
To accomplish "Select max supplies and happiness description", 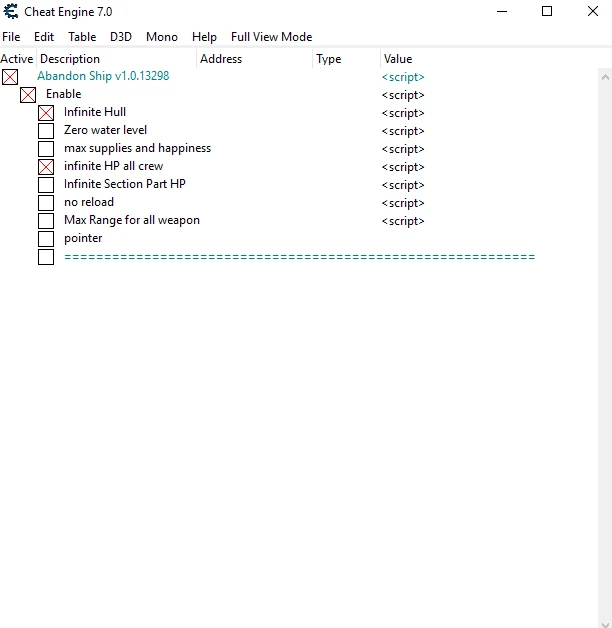I will click(x=137, y=148).
